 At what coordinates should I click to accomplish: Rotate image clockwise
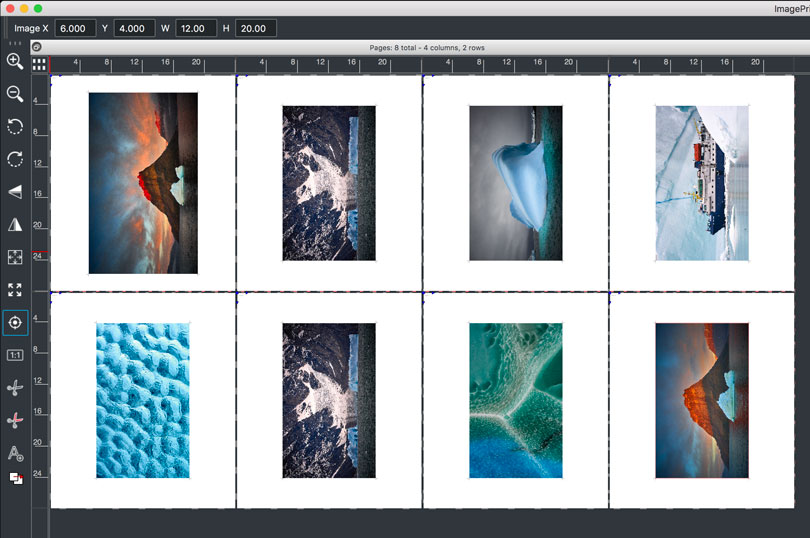point(14,159)
